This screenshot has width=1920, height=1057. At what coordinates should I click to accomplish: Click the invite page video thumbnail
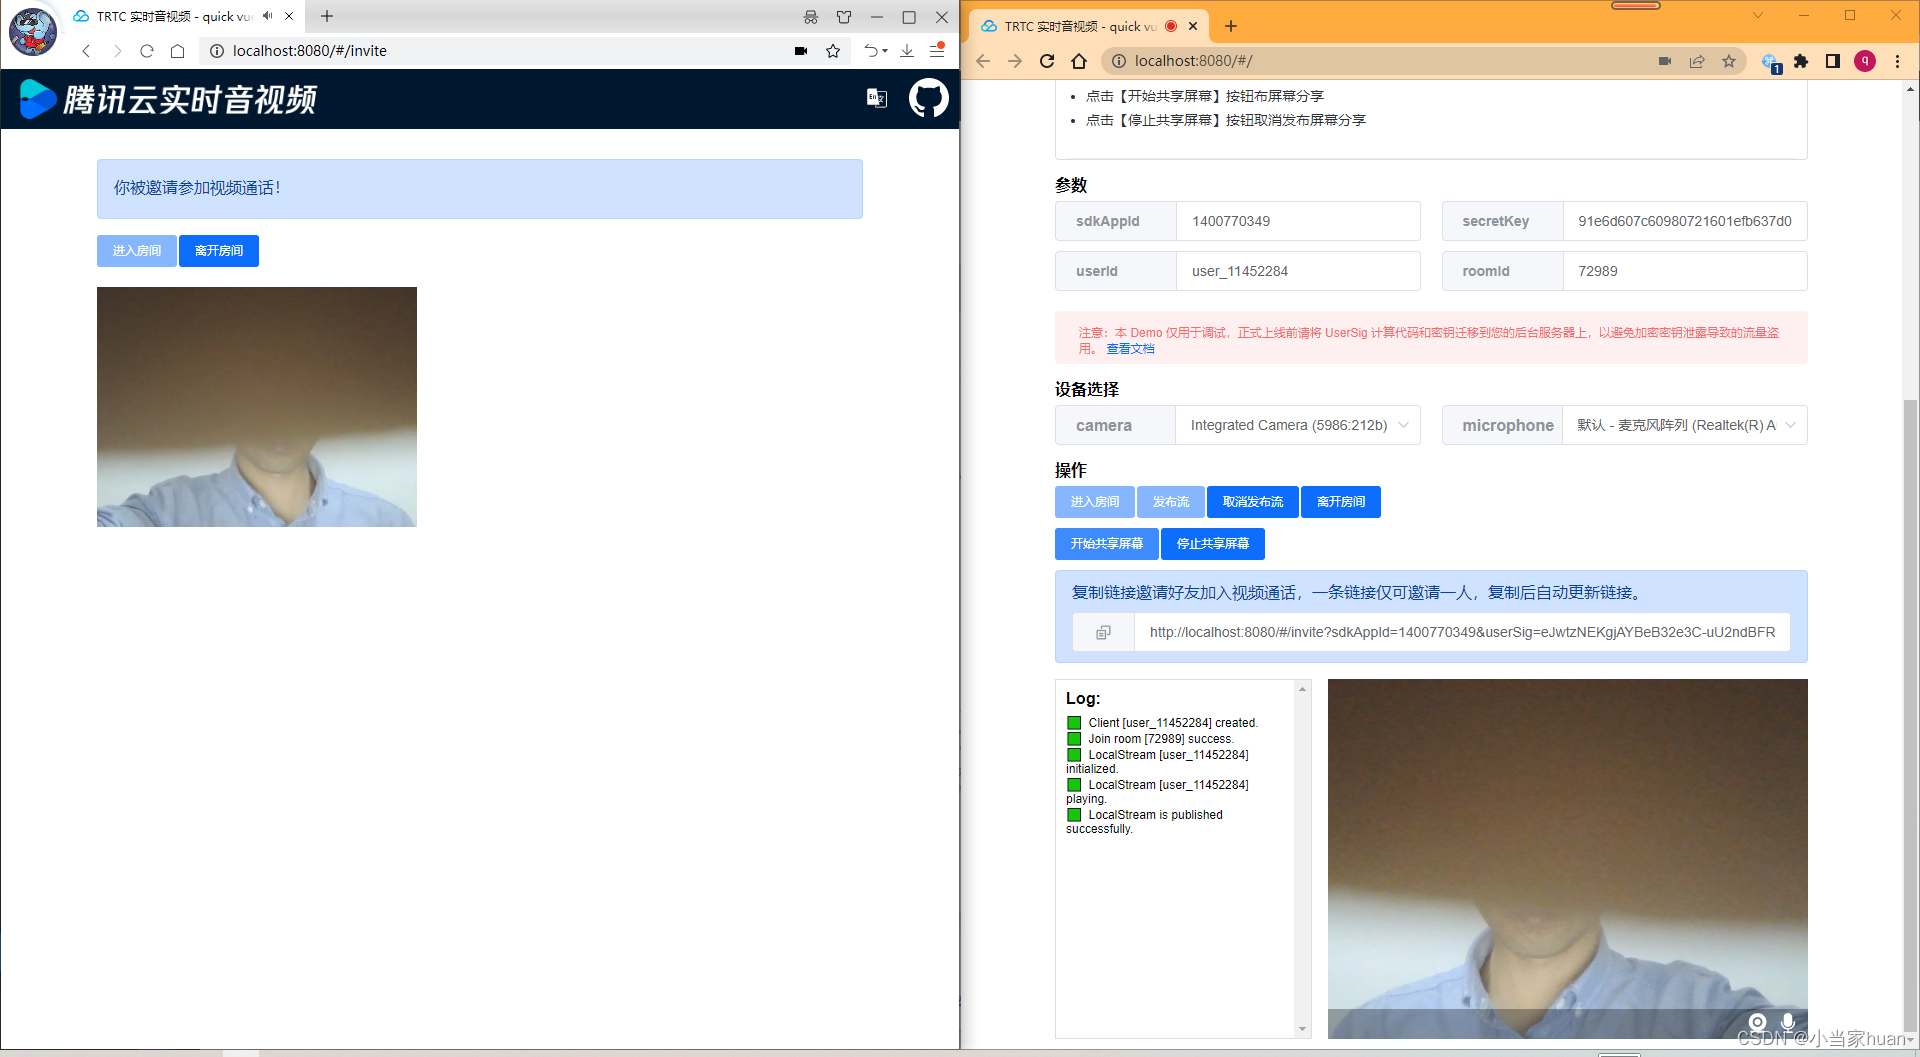pos(257,407)
